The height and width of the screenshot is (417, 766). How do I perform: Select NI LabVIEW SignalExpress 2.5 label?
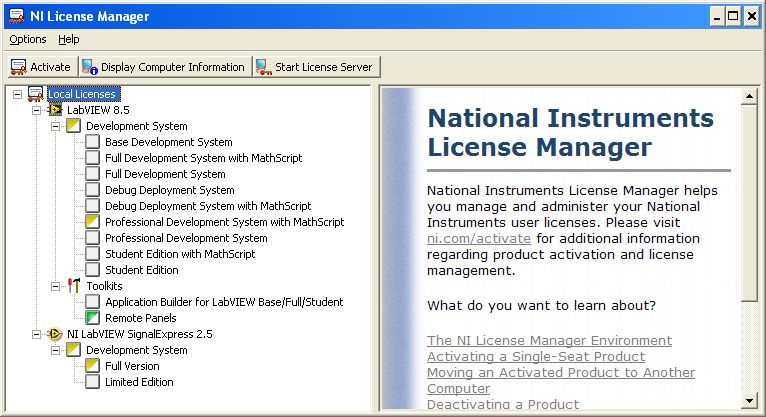(x=140, y=334)
